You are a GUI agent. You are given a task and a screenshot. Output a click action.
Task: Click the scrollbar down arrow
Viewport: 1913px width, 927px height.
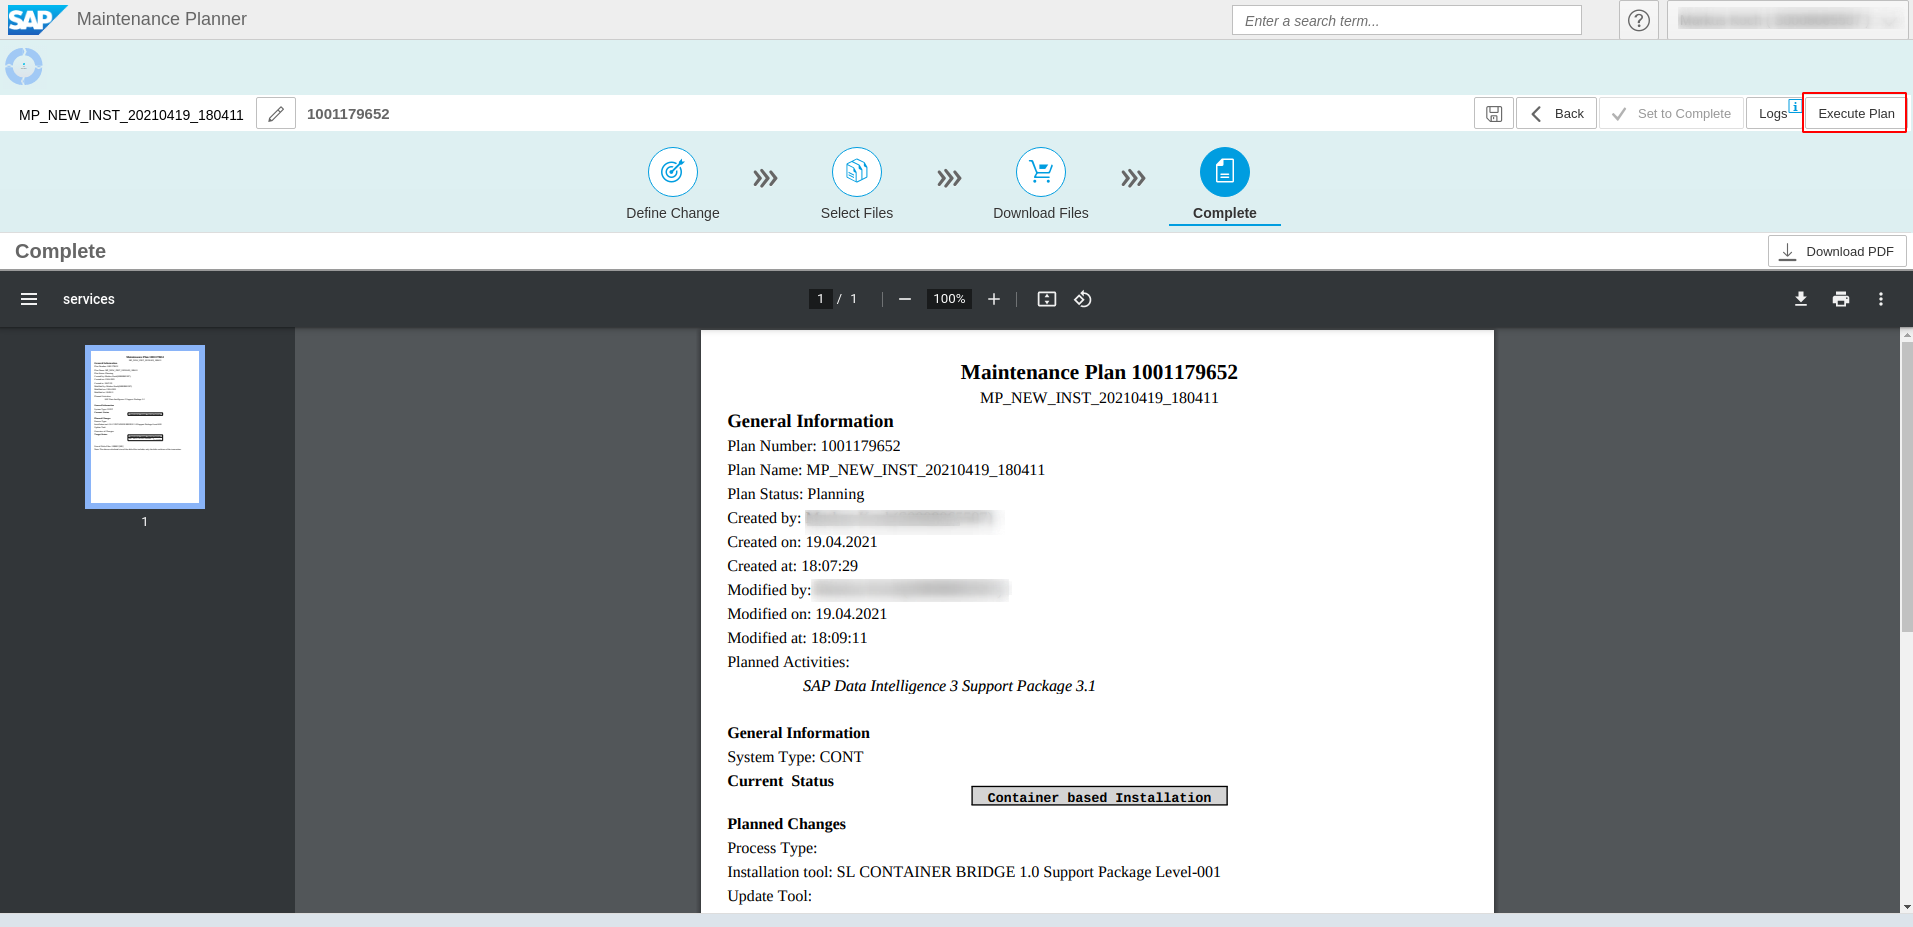pos(1906,907)
